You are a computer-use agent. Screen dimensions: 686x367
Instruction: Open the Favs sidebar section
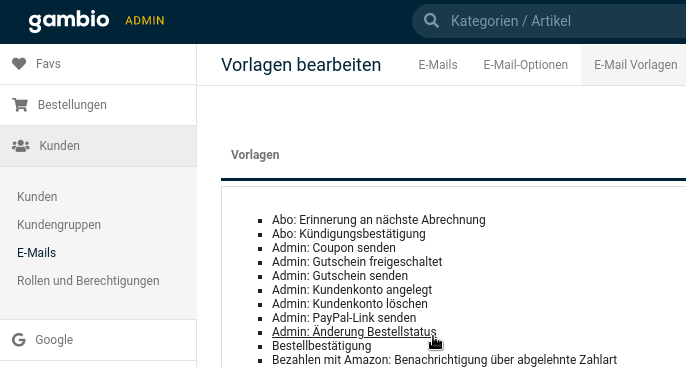98,64
